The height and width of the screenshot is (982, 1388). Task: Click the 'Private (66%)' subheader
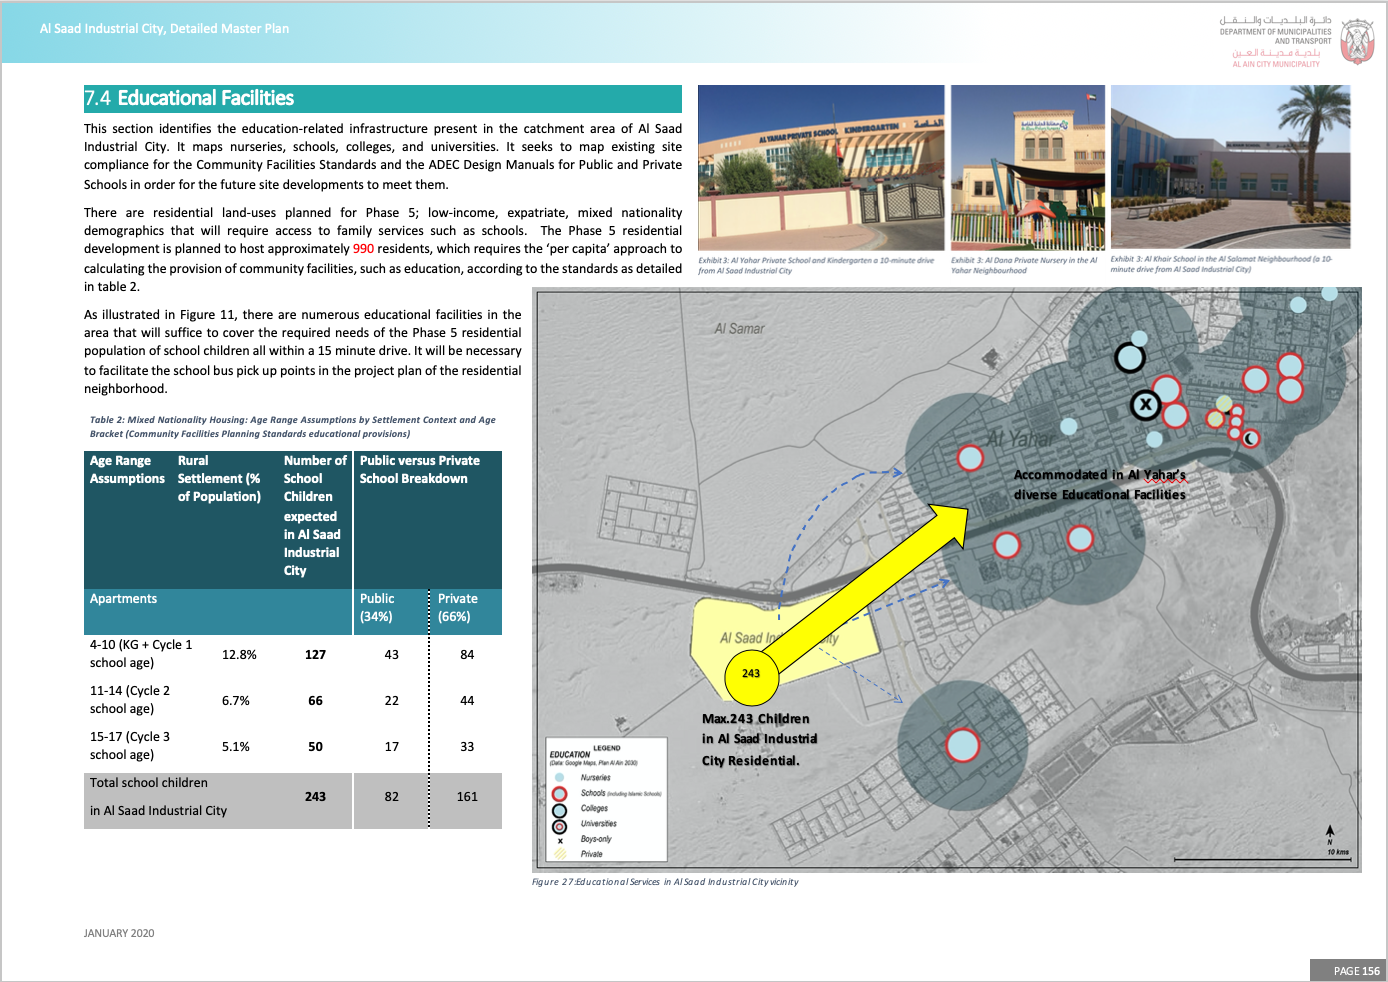coord(457,608)
